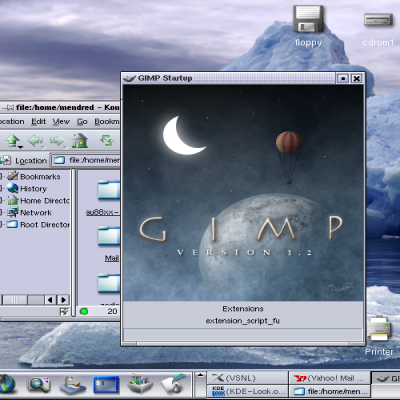Open the dropdown arrow under the Up button

pos(21,147)
